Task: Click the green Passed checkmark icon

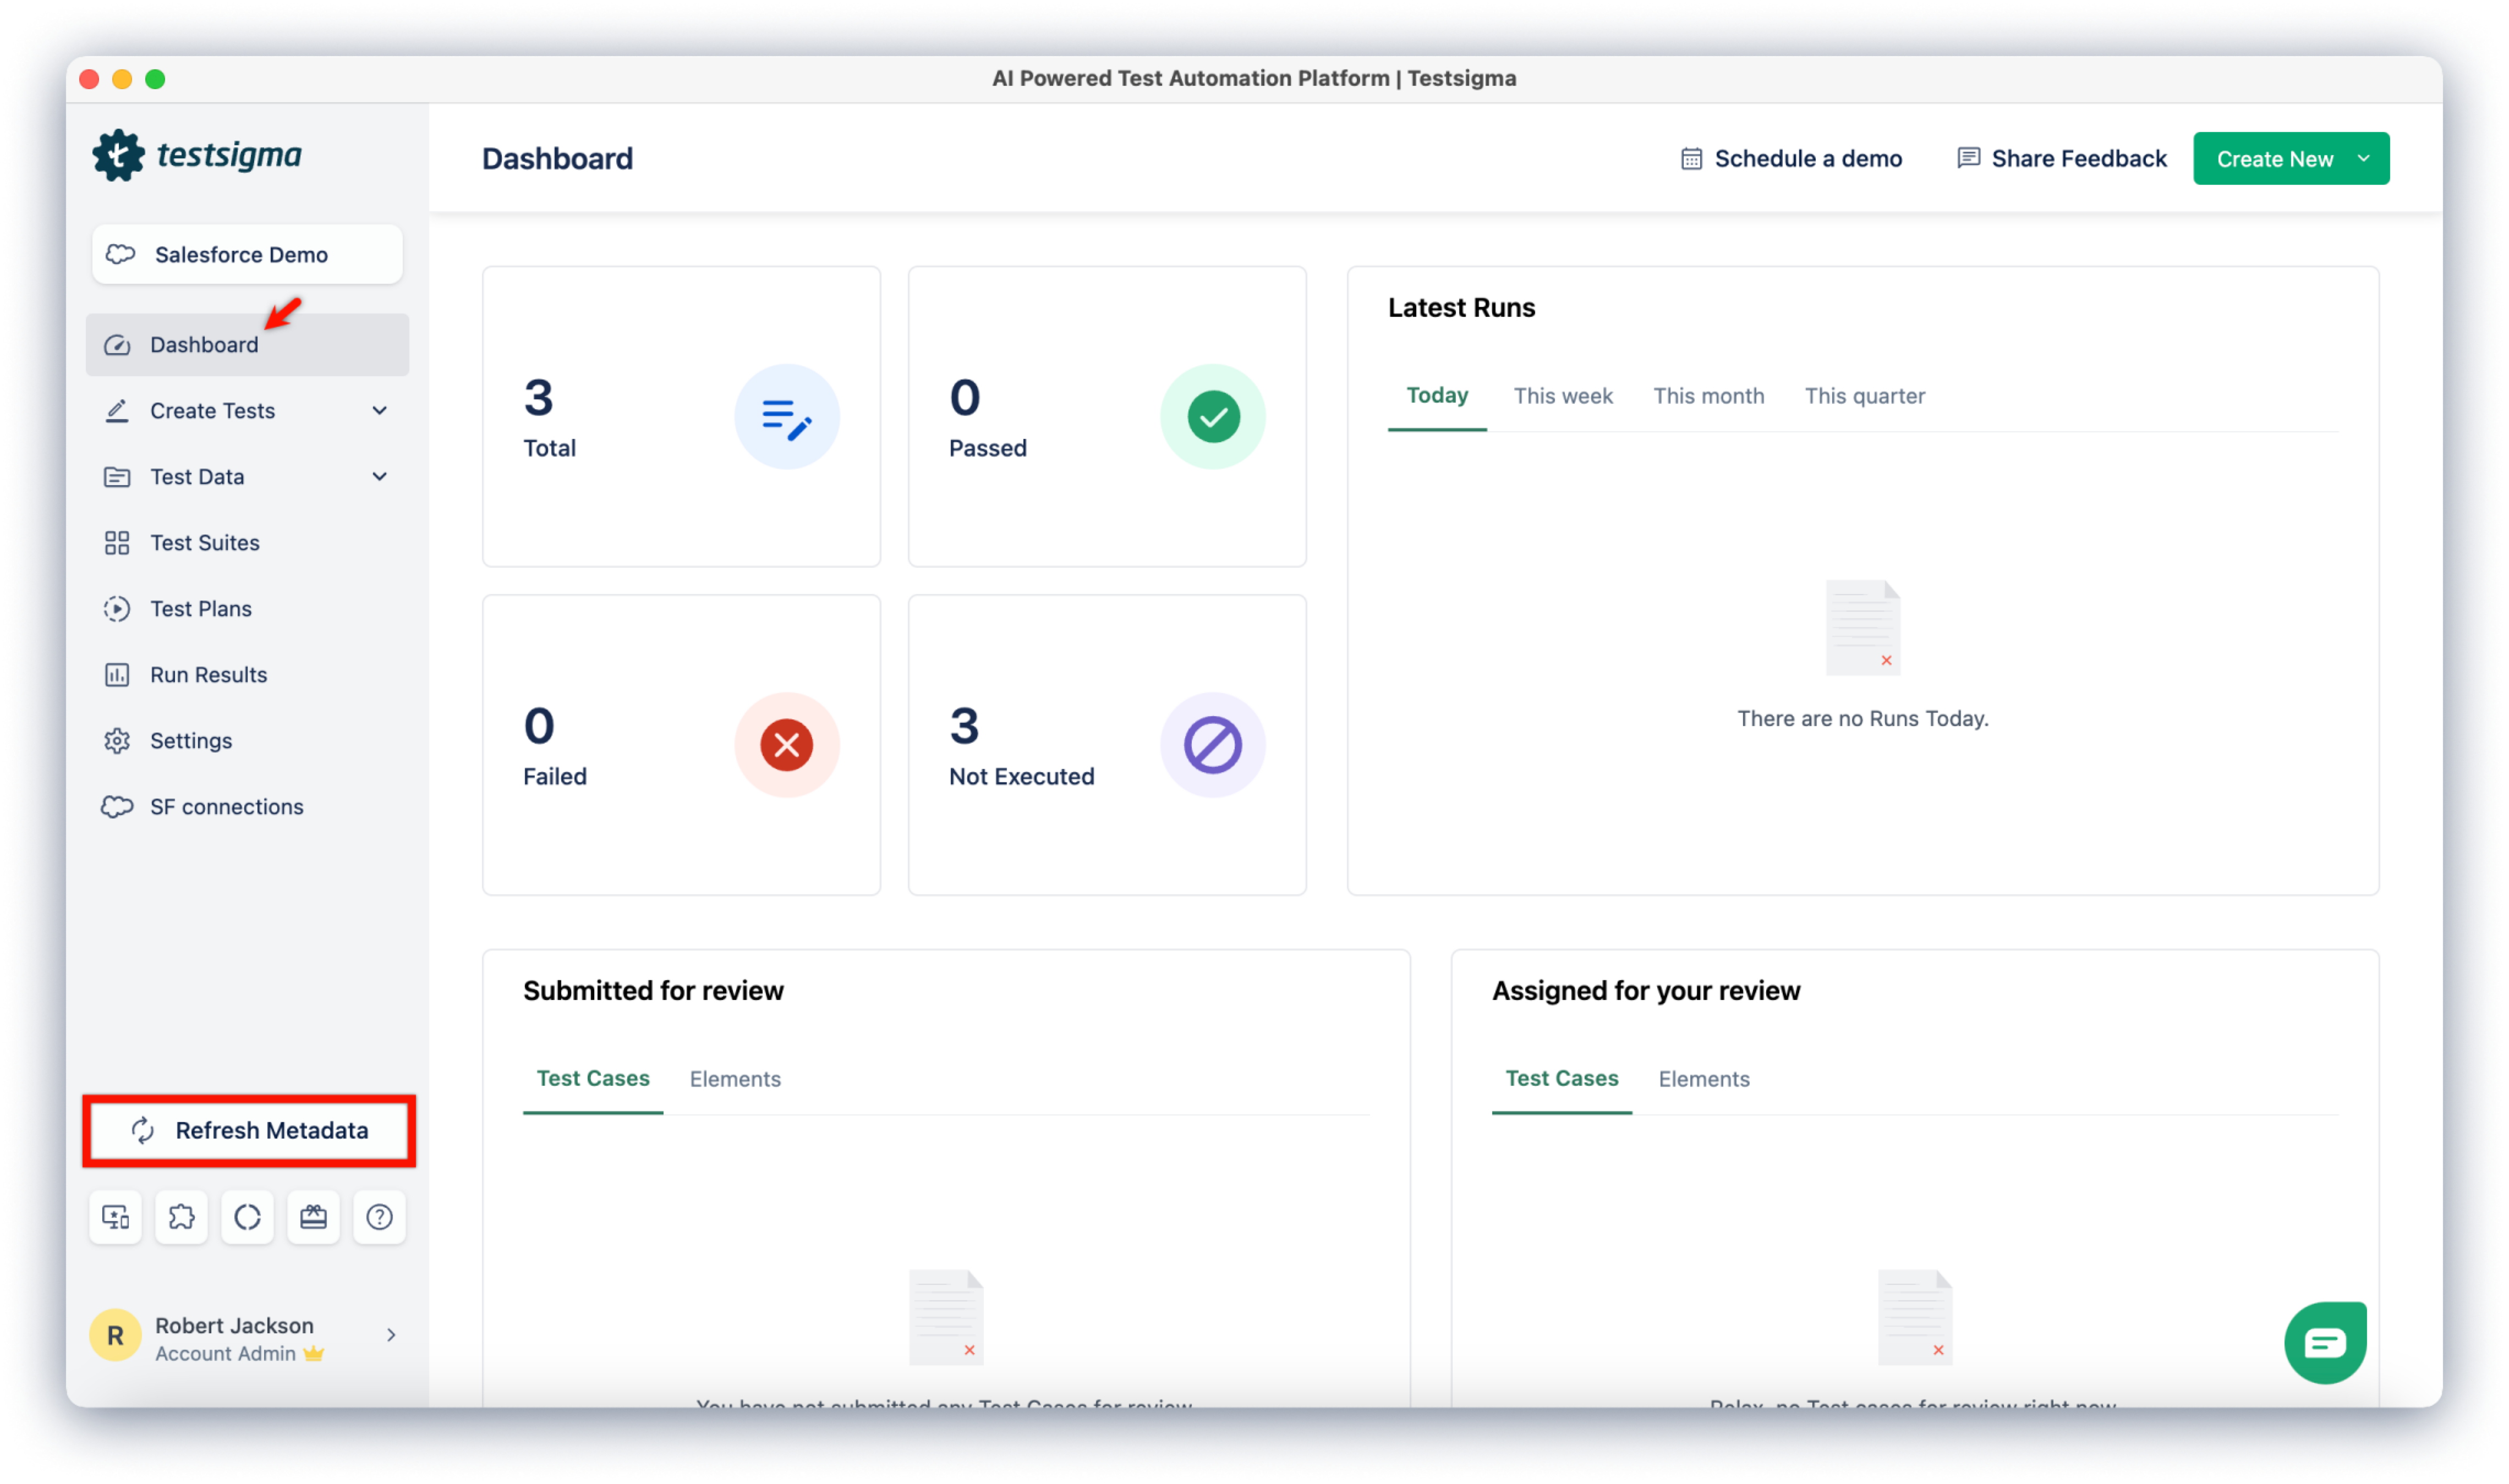Action: tap(1213, 417)
